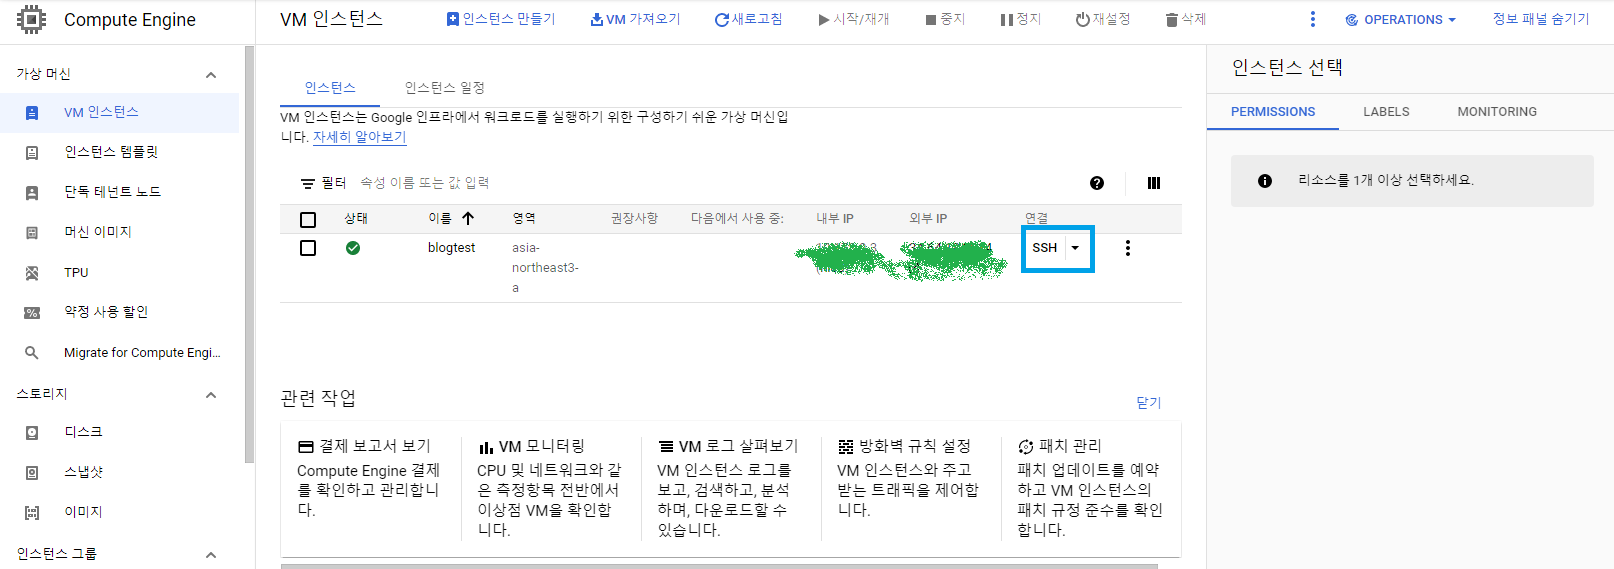Open blogtest row more actions menu
The image size is (1614, 569).
tap(1128, 248)
